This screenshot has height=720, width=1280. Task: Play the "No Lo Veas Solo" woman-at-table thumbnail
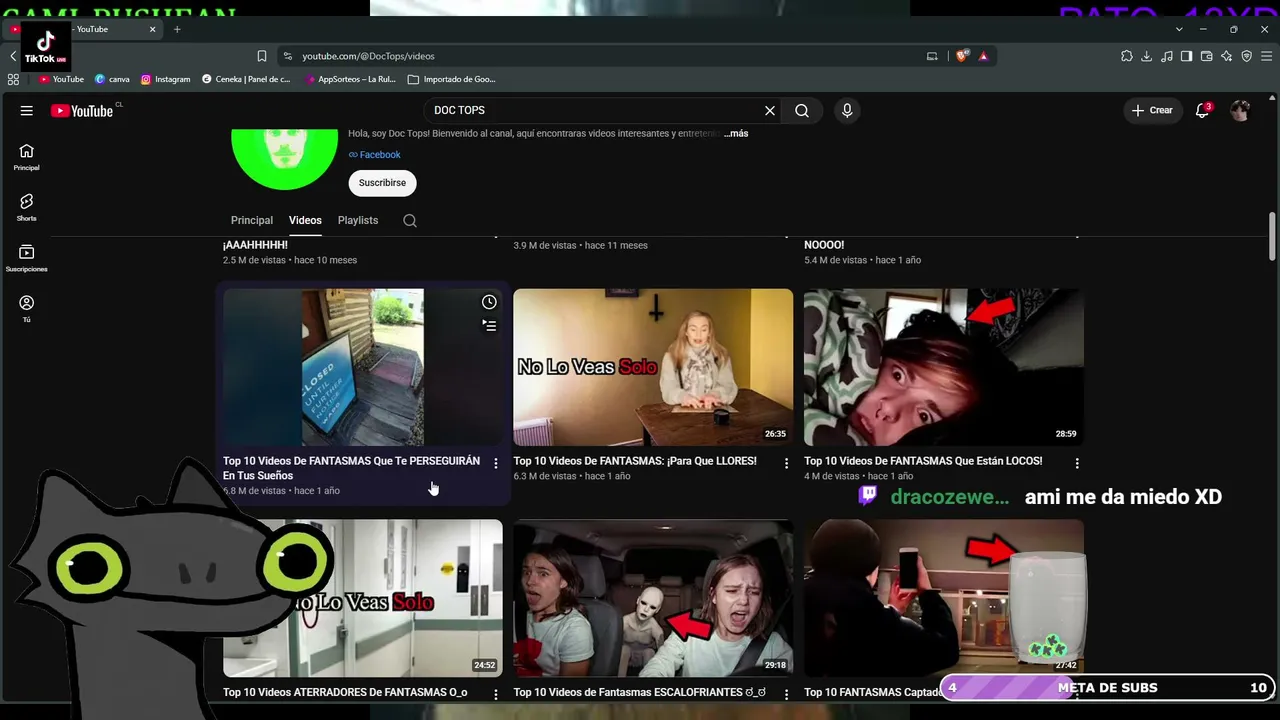pos(653,367)
